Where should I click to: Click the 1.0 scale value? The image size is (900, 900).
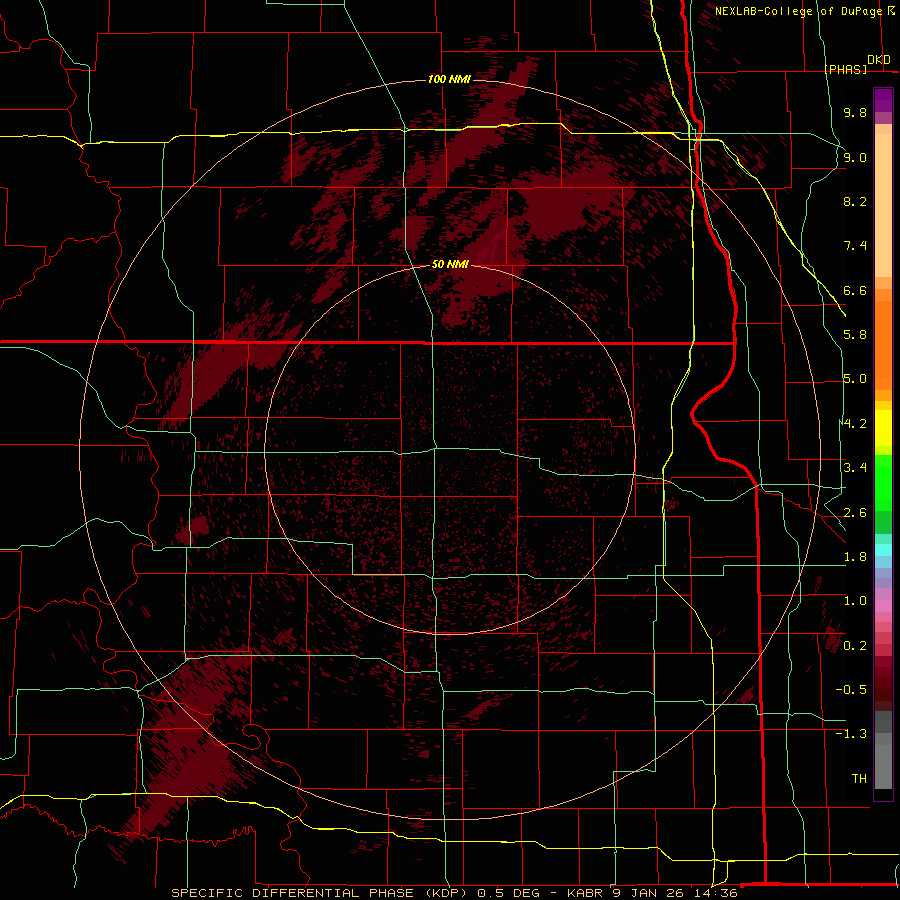855,601
